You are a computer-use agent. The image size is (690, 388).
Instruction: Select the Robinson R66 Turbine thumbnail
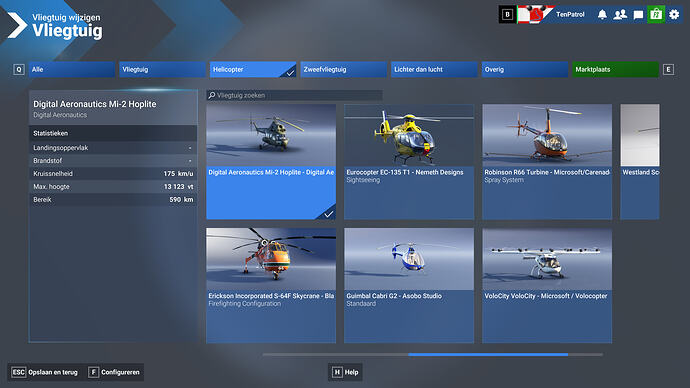[x=547, y=135]
